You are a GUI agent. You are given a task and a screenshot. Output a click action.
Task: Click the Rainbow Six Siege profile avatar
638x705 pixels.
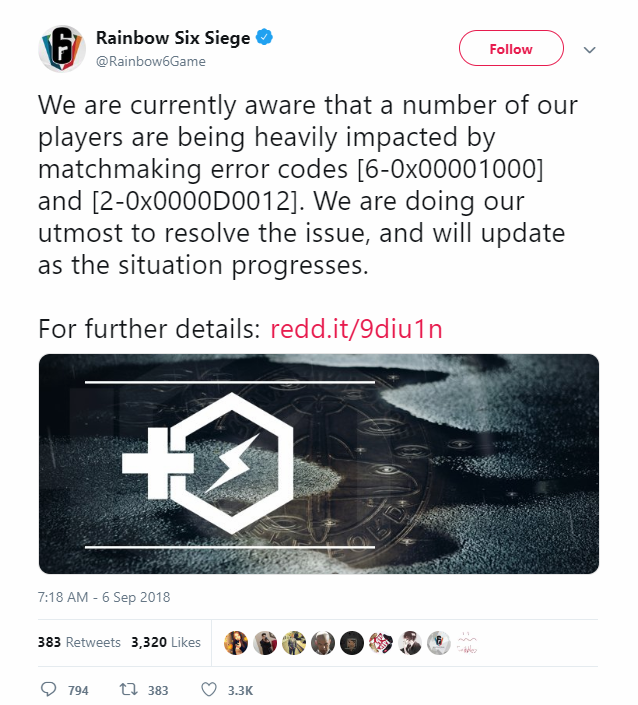point(62,49)
